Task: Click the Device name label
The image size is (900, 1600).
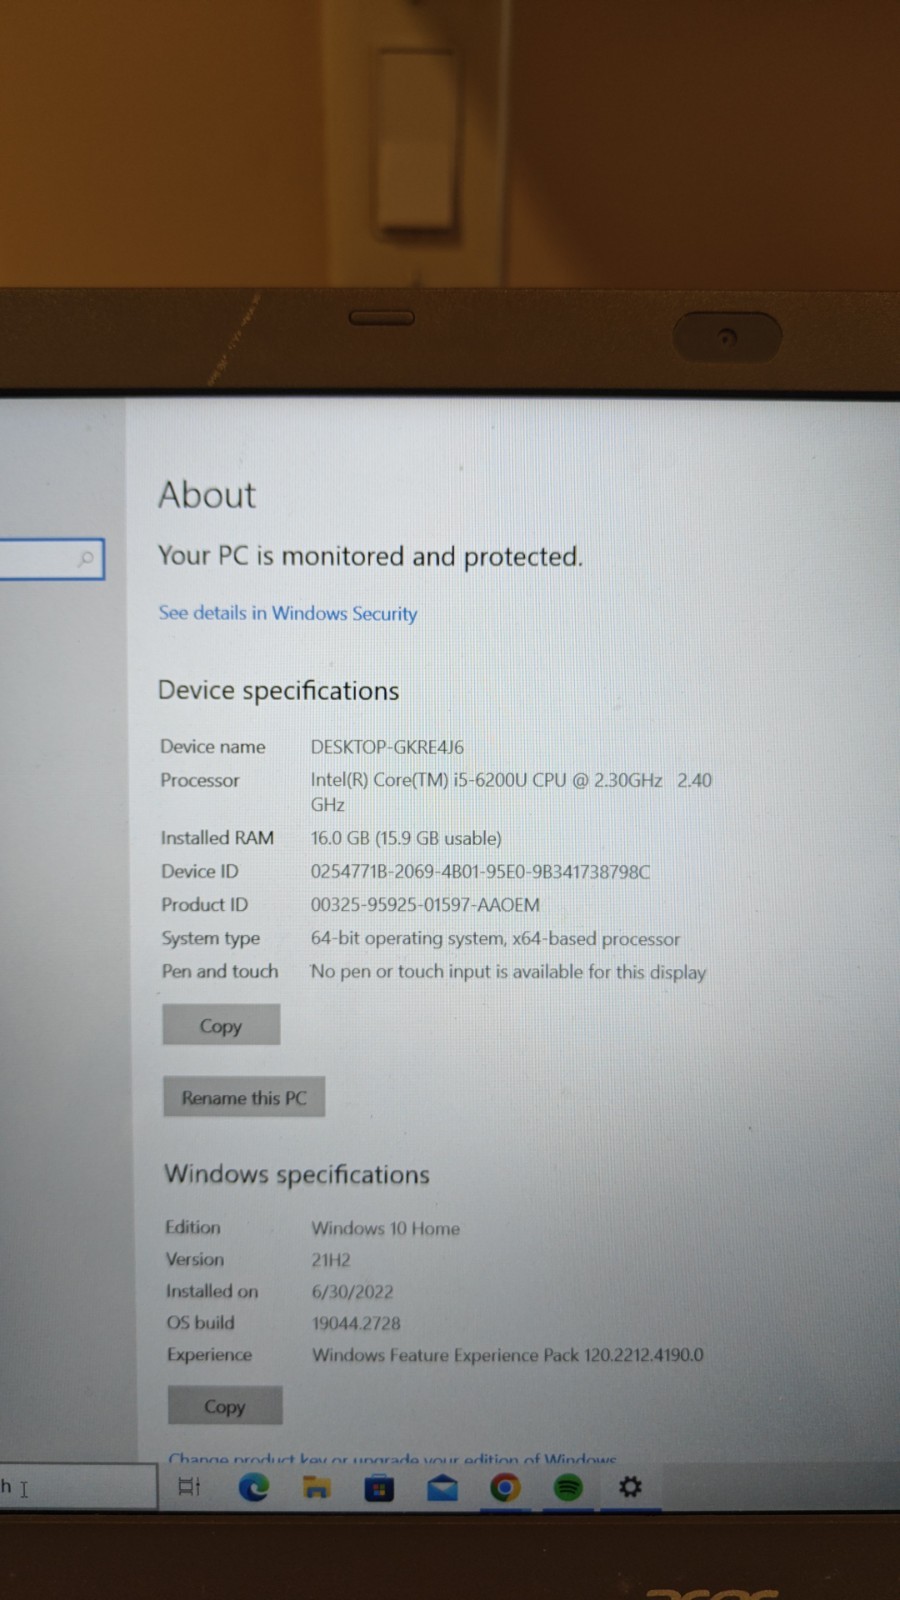Action: [213, 747]
